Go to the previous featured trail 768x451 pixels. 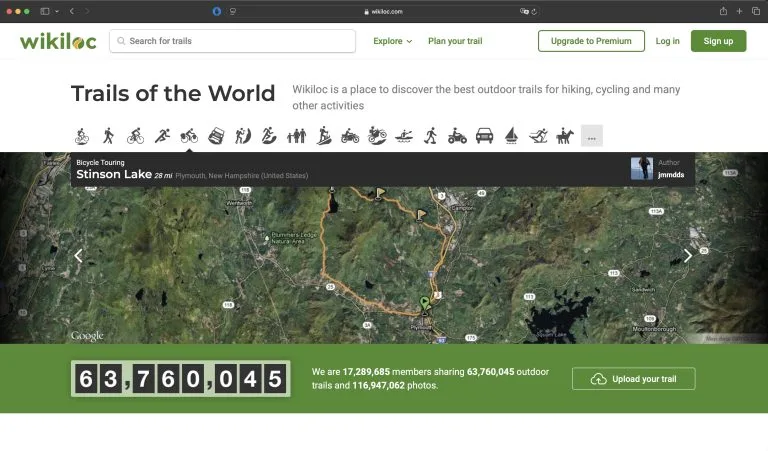(x=78, y=256)
